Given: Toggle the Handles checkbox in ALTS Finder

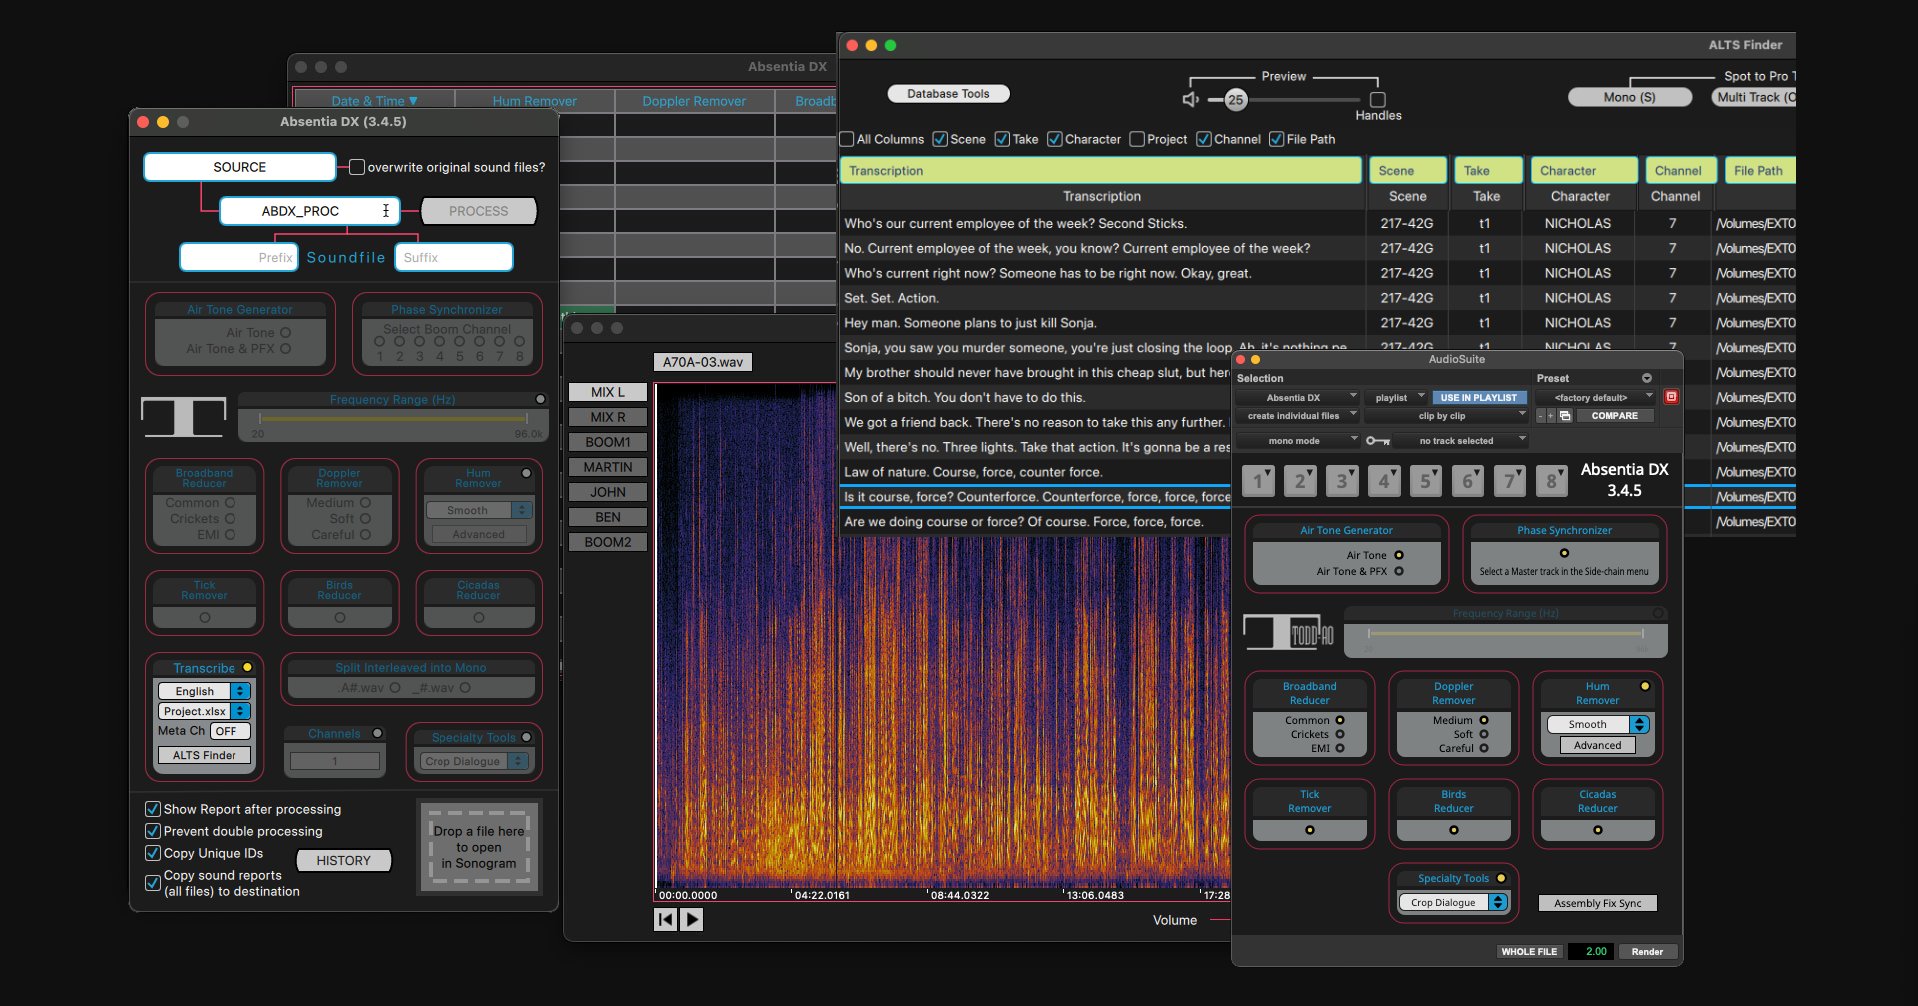Looking at the screenshot, I should click(x=1378, y=99).
